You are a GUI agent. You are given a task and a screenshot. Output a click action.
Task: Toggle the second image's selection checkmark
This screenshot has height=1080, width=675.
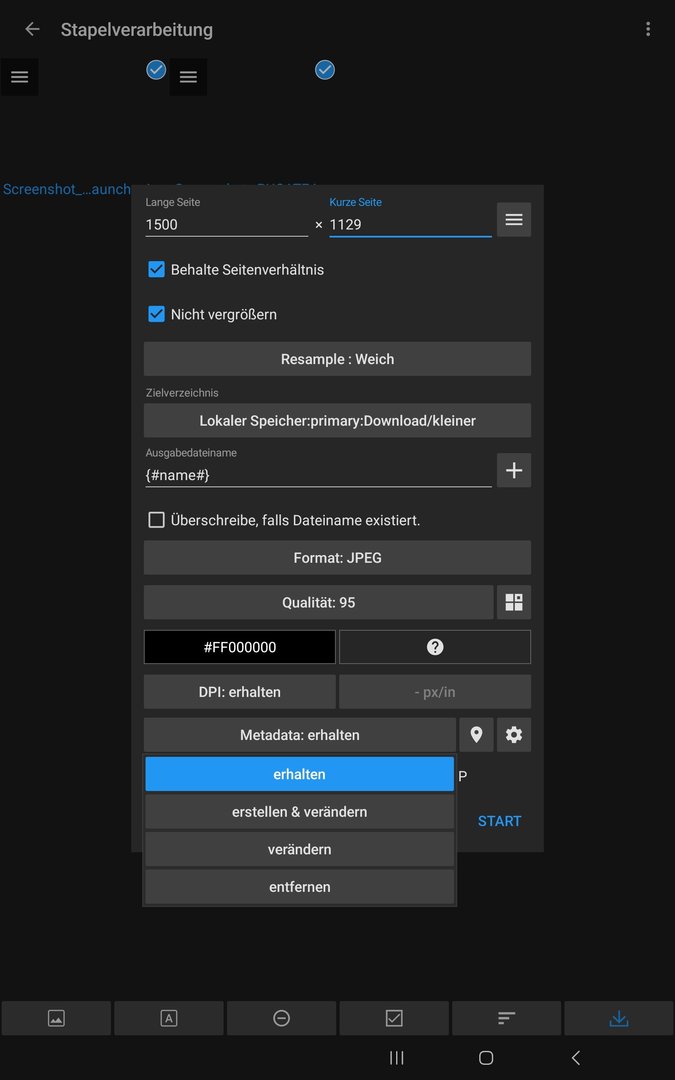click(x=324, y=70)
